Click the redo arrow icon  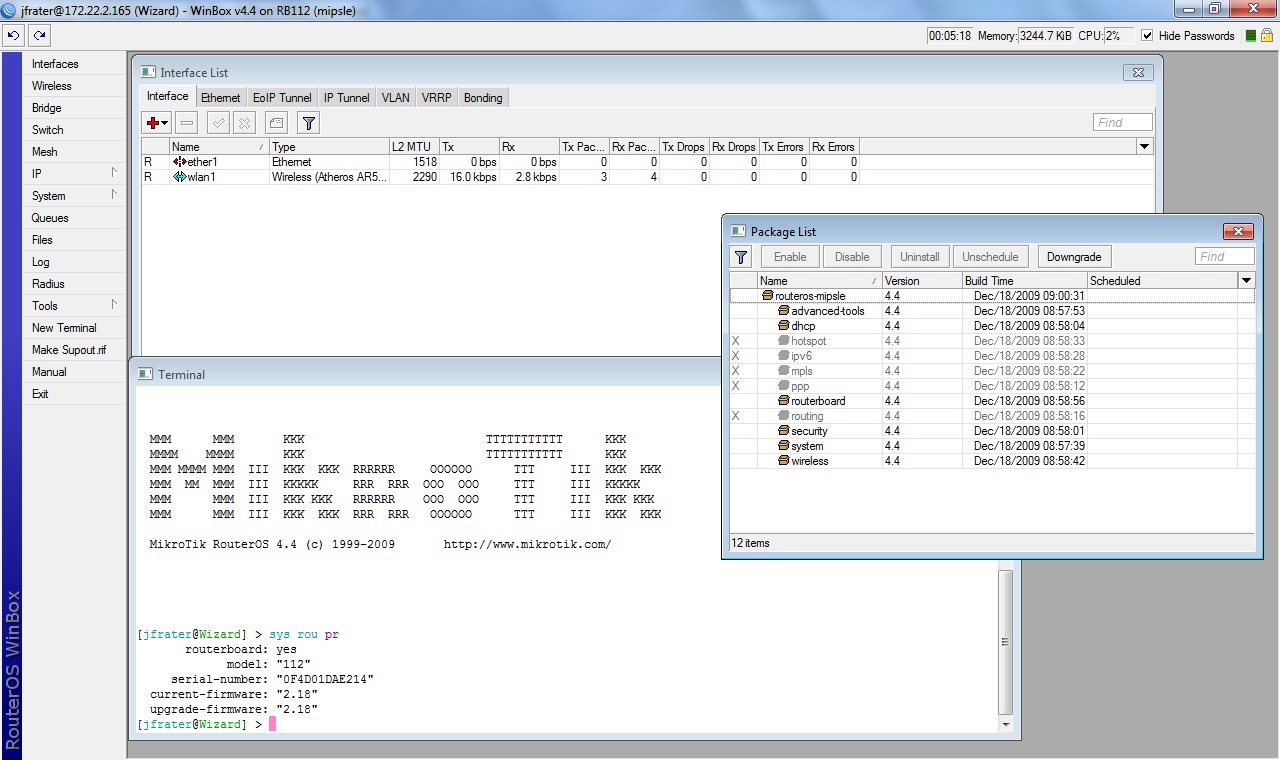tap(39, 35)
